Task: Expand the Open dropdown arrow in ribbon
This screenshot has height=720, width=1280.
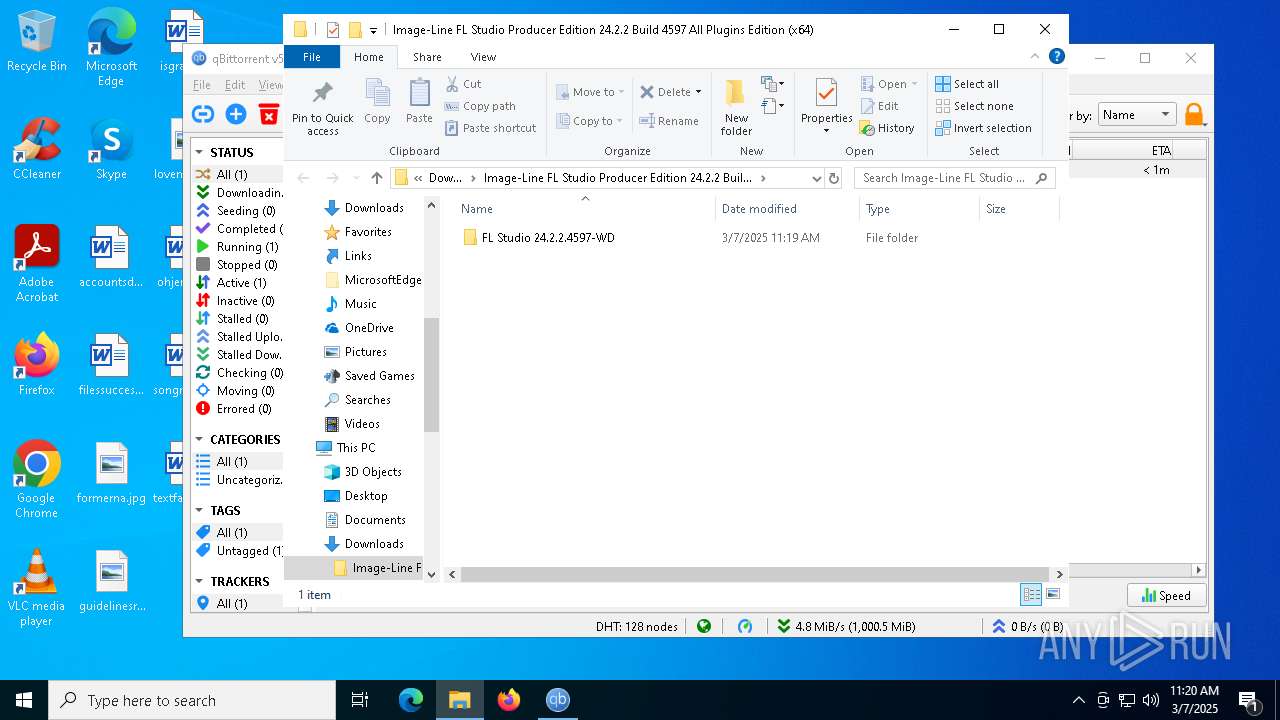Action: click(914, 84)
